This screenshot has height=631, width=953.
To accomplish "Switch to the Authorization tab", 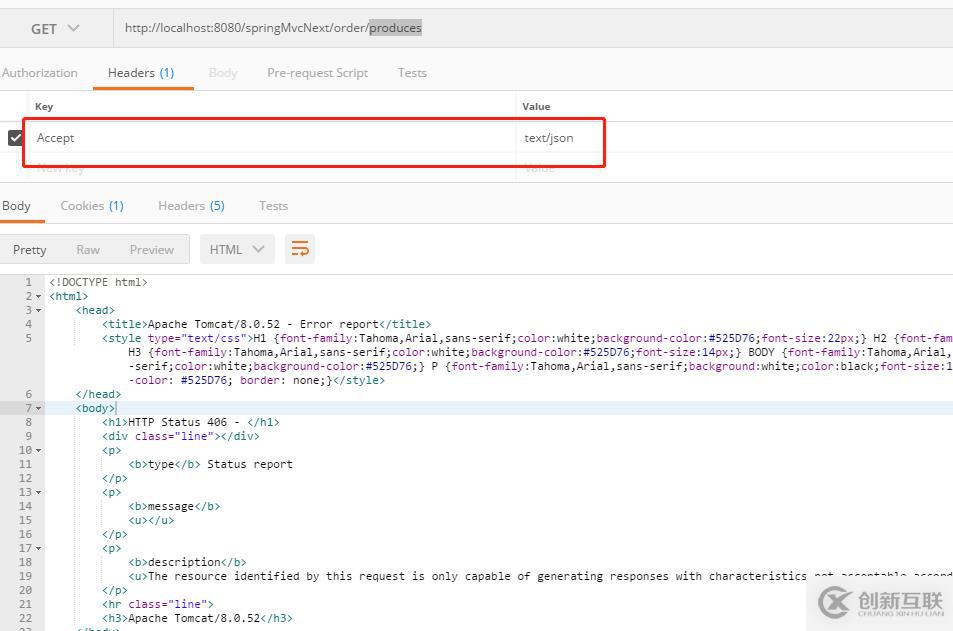I will [x=40, y=73].
